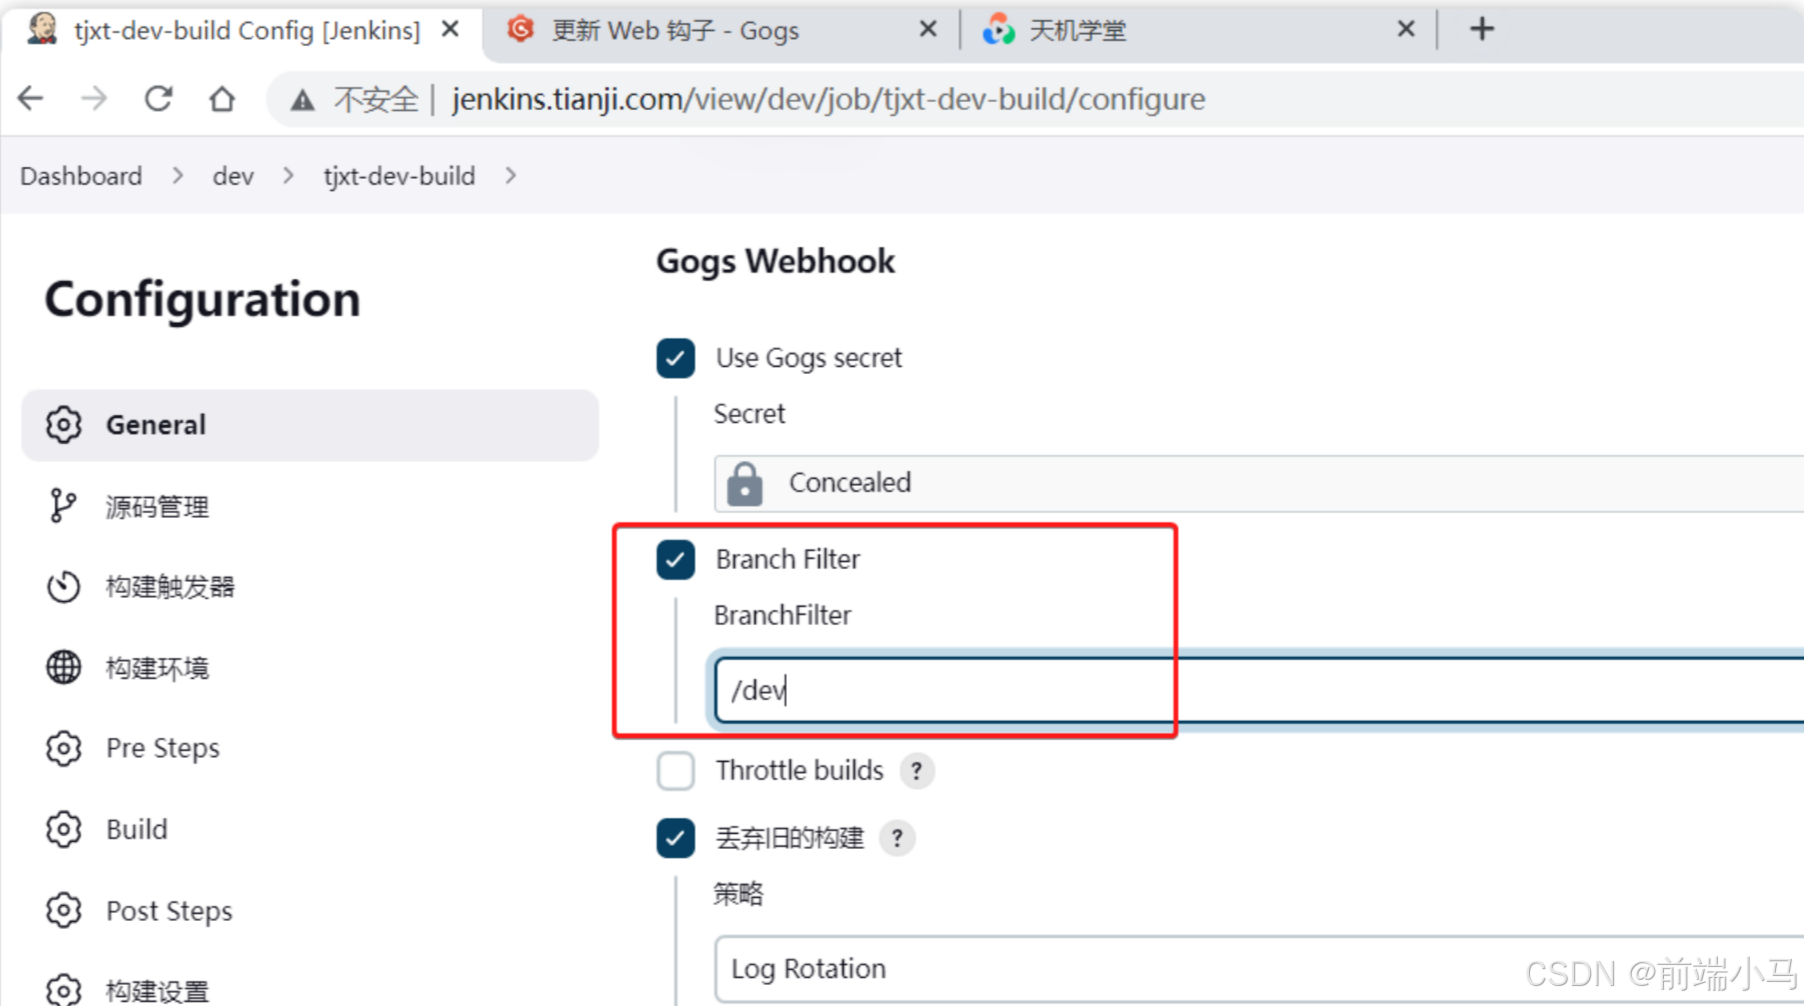Click the 天机学堂 tab favicon
This screenshot has height=1006, width=1804.
click(998, 30)
